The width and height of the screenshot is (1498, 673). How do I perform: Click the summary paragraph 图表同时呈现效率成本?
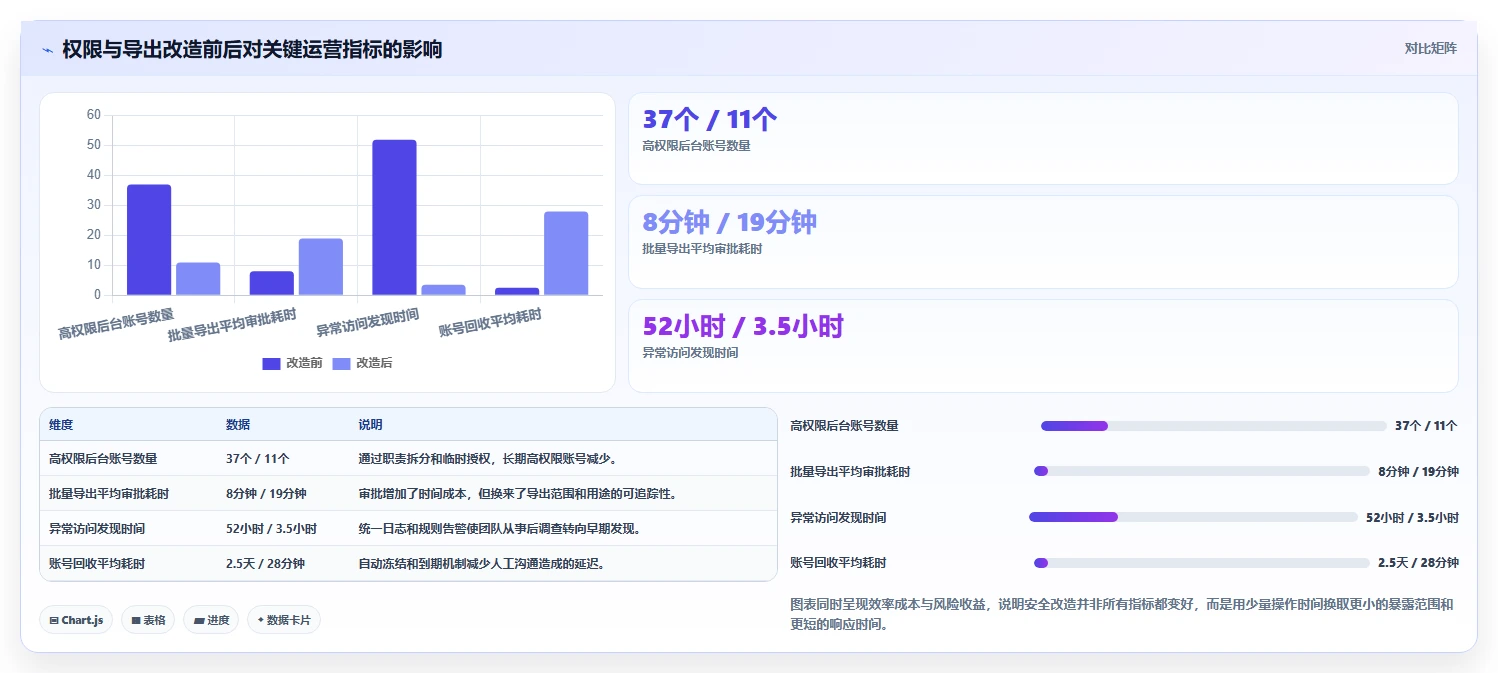point(1121,614)
